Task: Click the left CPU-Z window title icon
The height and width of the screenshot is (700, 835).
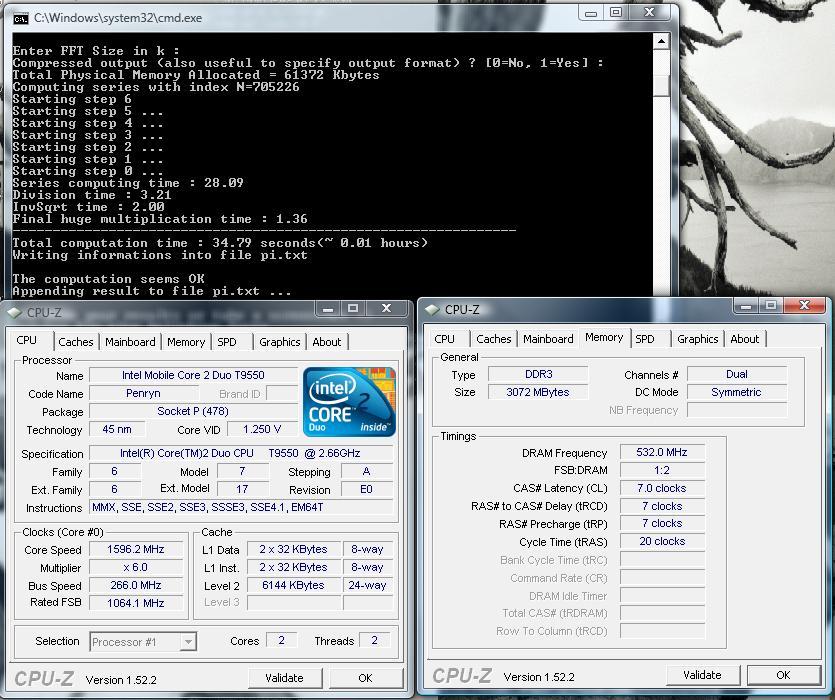Action: 14,312
